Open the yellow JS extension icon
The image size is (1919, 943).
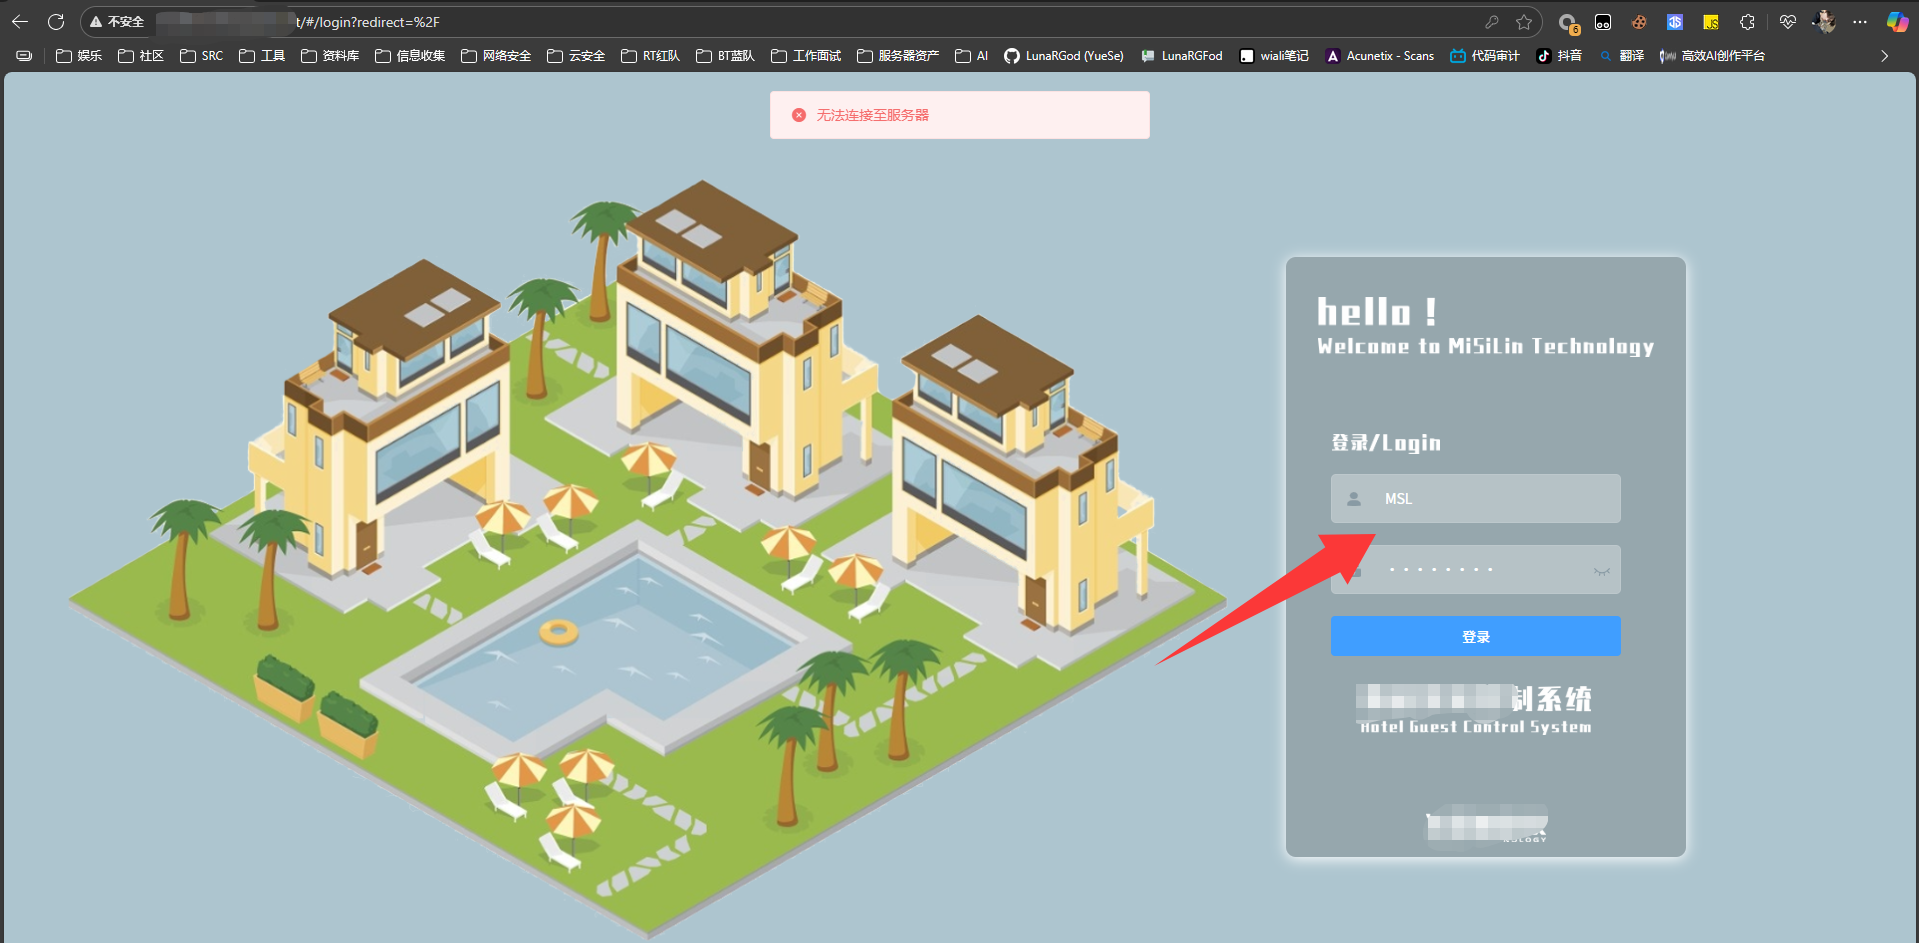click(x=1711, y=22)
